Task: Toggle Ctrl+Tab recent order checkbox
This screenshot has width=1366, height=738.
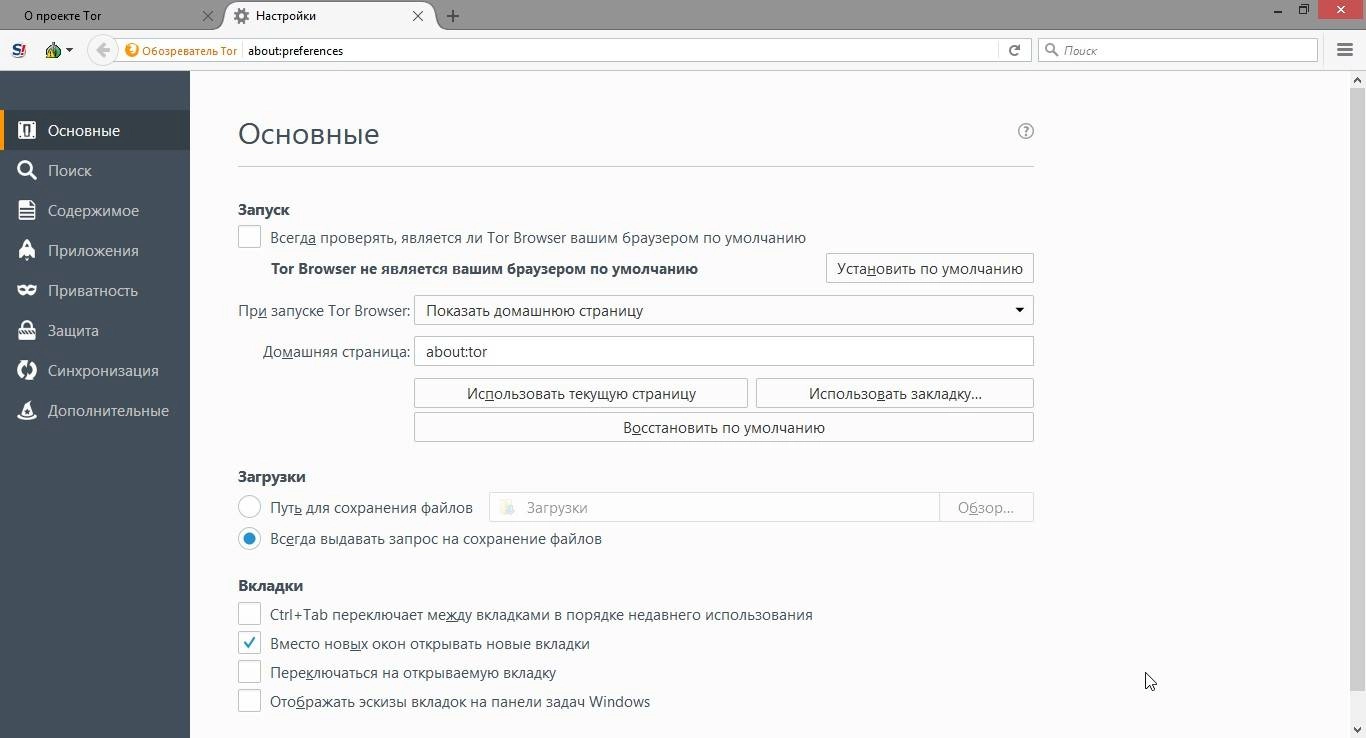Action: 249,614
